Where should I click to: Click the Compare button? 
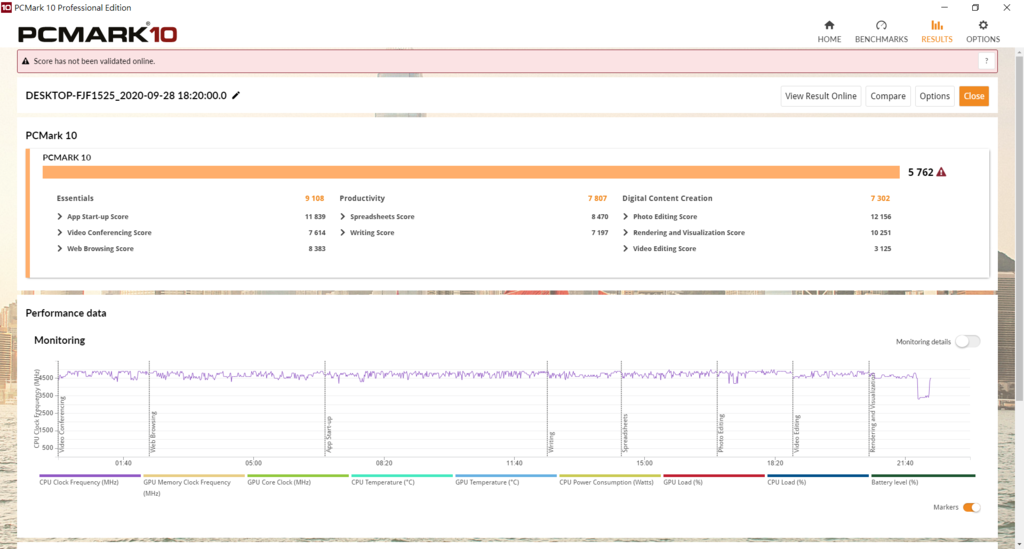(888, 96)
